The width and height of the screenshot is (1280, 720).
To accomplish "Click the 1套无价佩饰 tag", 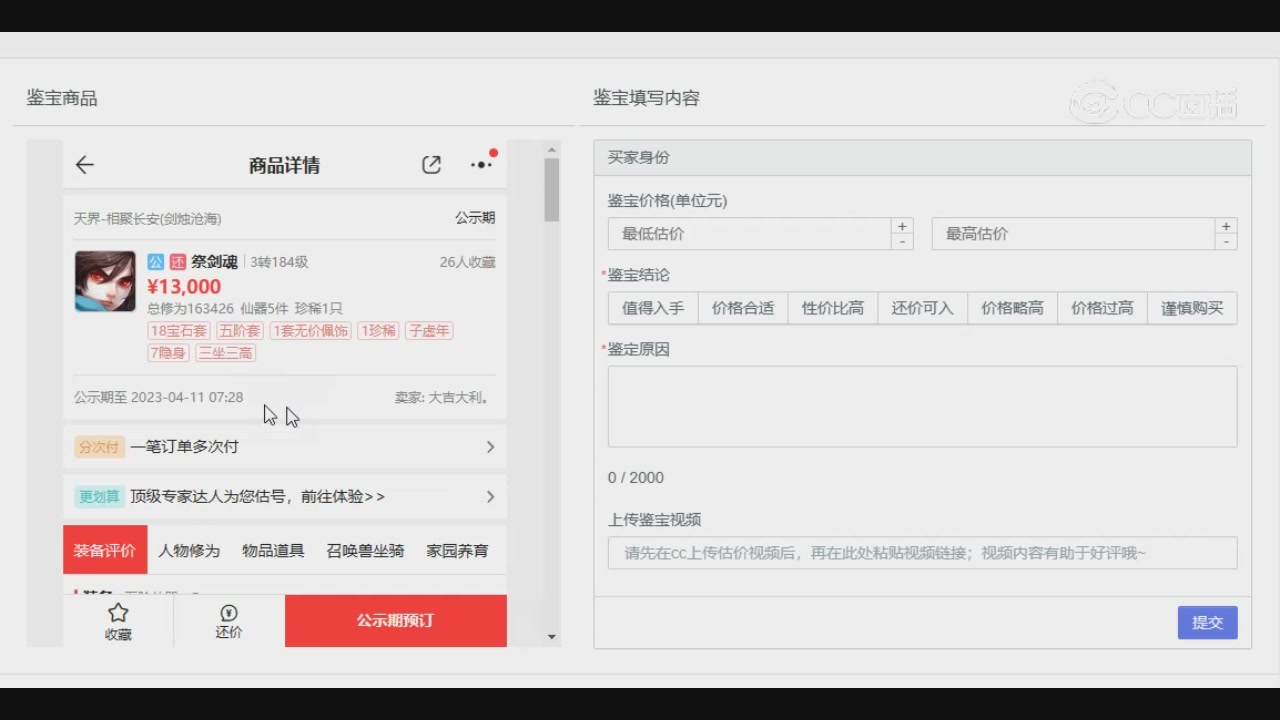I will click(311, 331).
